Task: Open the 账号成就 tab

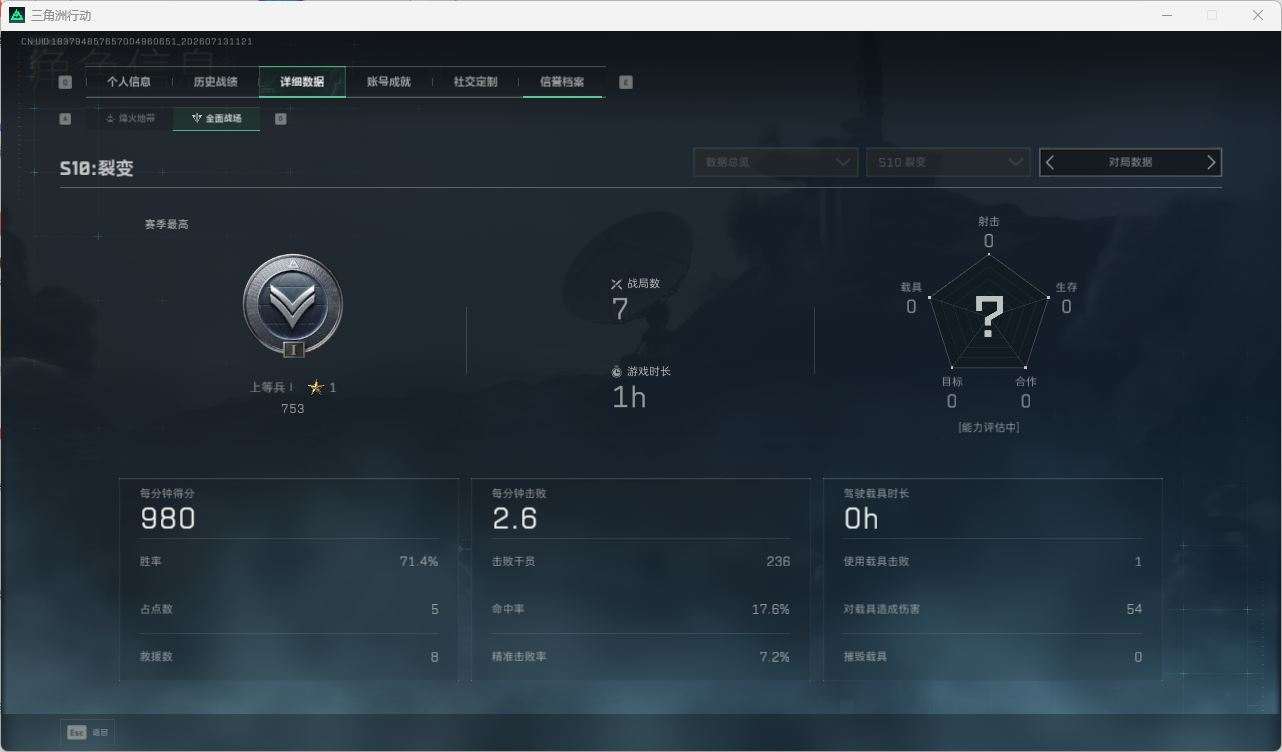Action: pos(389,82)
